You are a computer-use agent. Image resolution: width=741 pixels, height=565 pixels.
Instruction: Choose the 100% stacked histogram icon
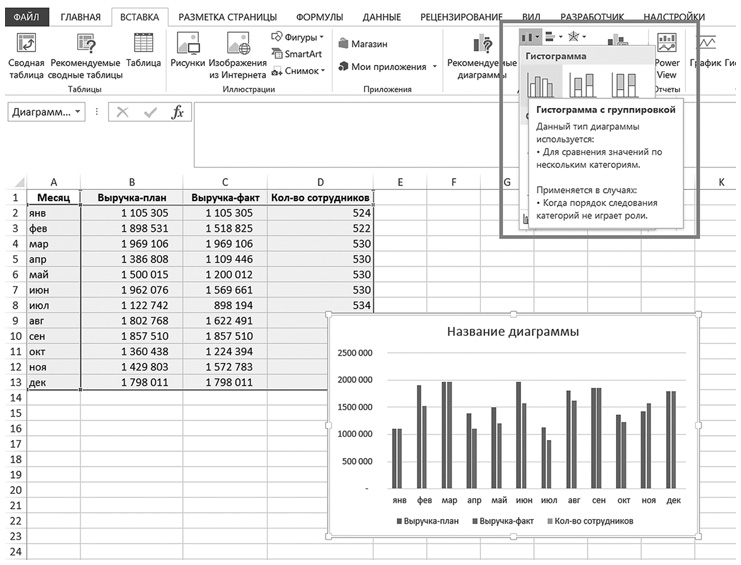[x=624, y=84]
